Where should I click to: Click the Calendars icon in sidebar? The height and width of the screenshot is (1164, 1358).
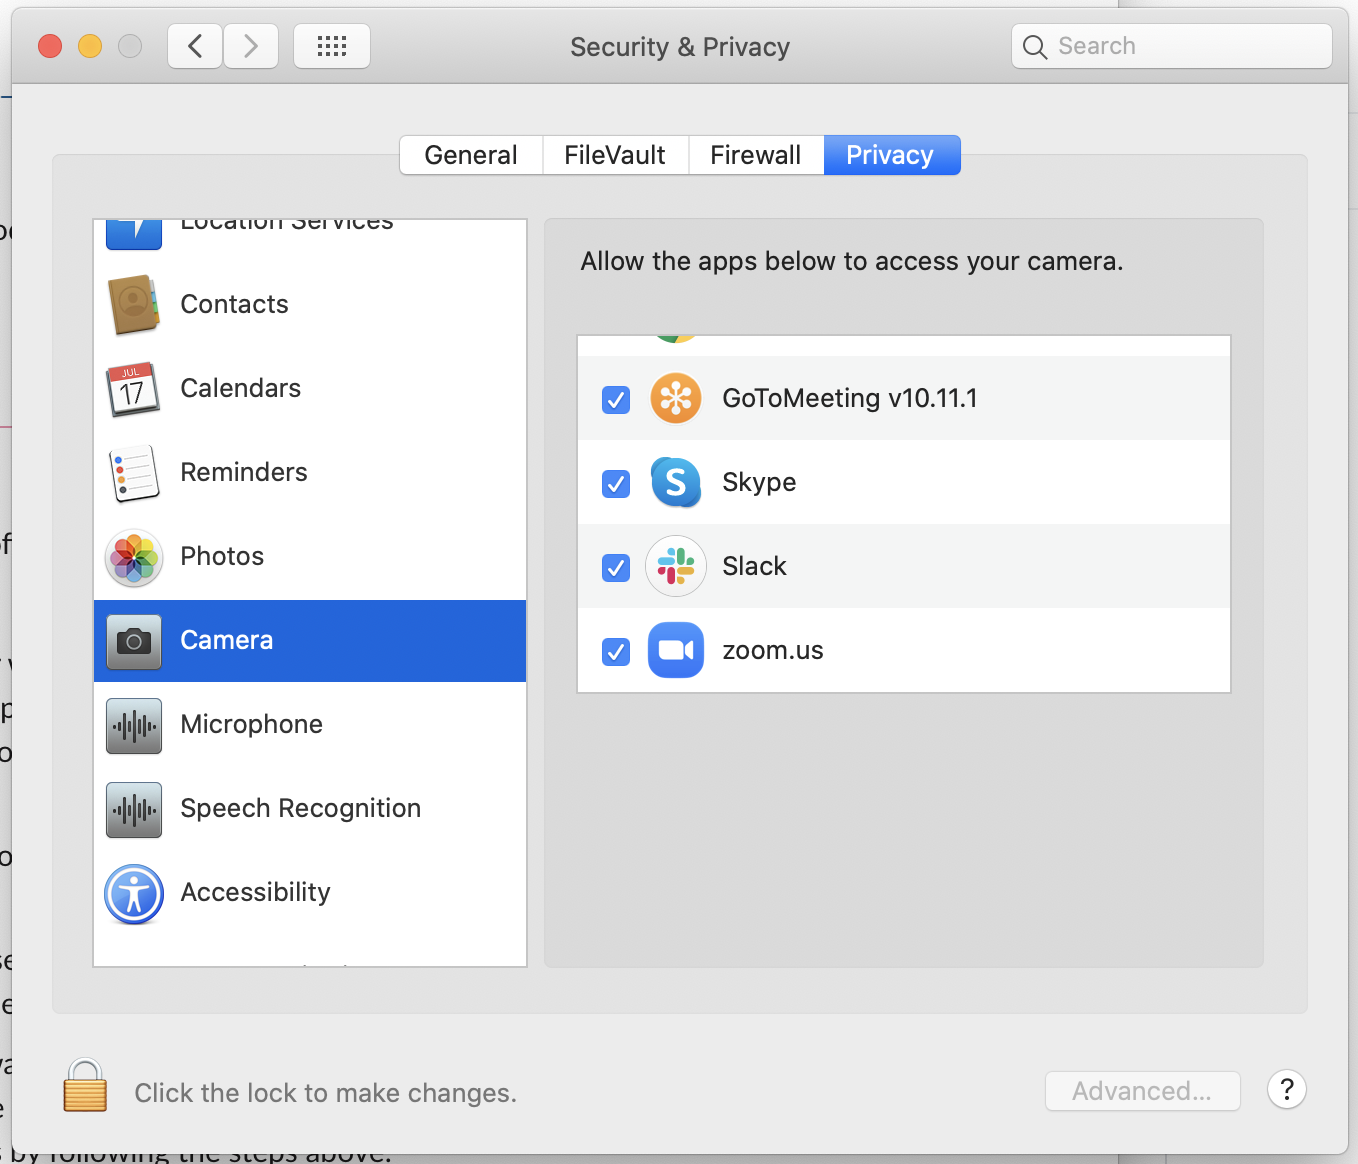pos(133,389)
